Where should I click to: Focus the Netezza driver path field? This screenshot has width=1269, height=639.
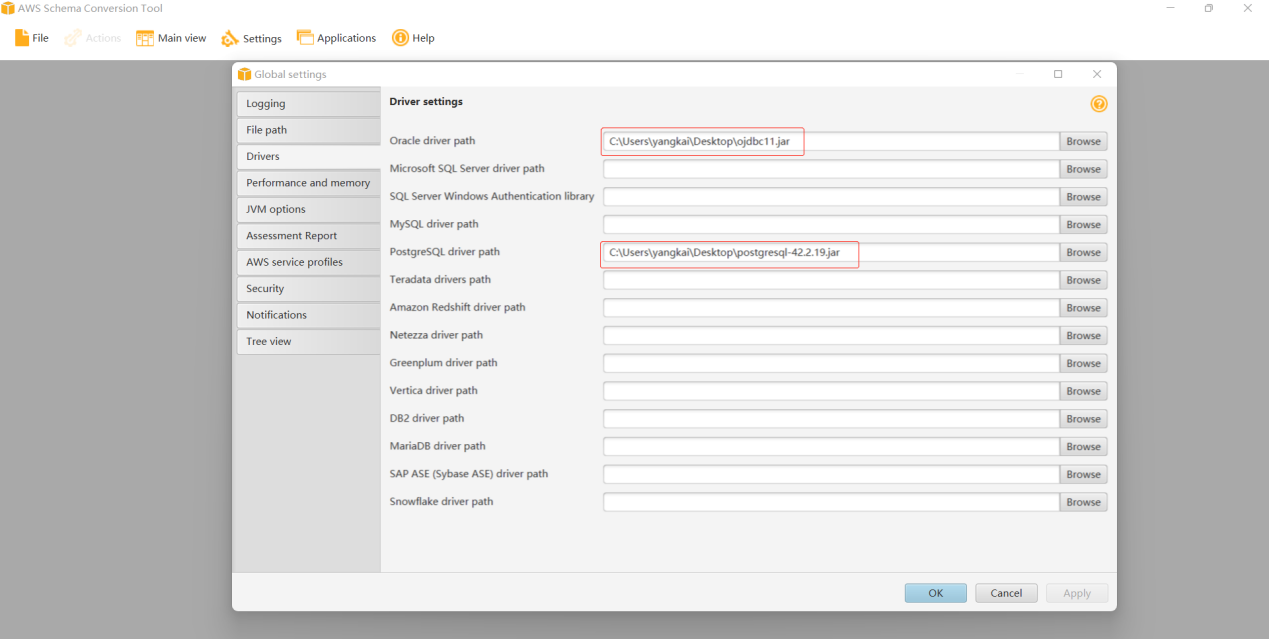coord(831,336)
